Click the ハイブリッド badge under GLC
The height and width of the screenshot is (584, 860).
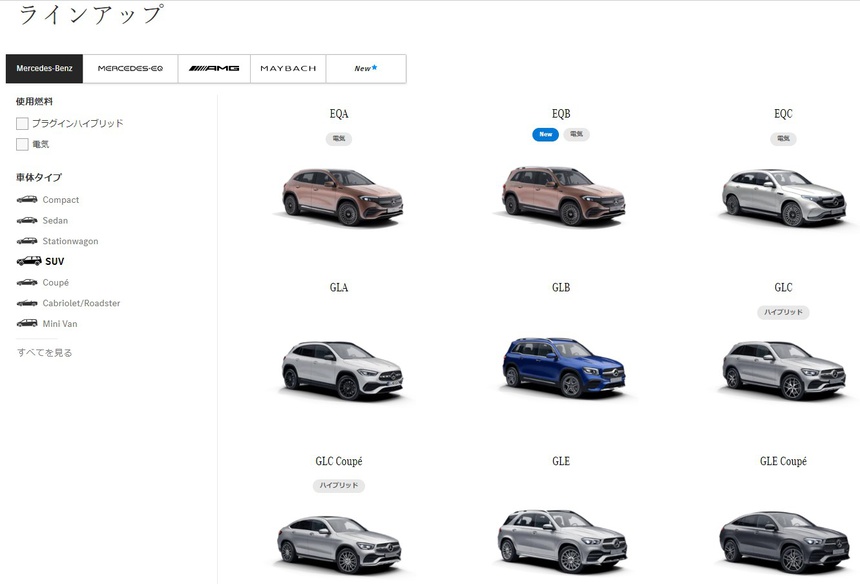783,312
